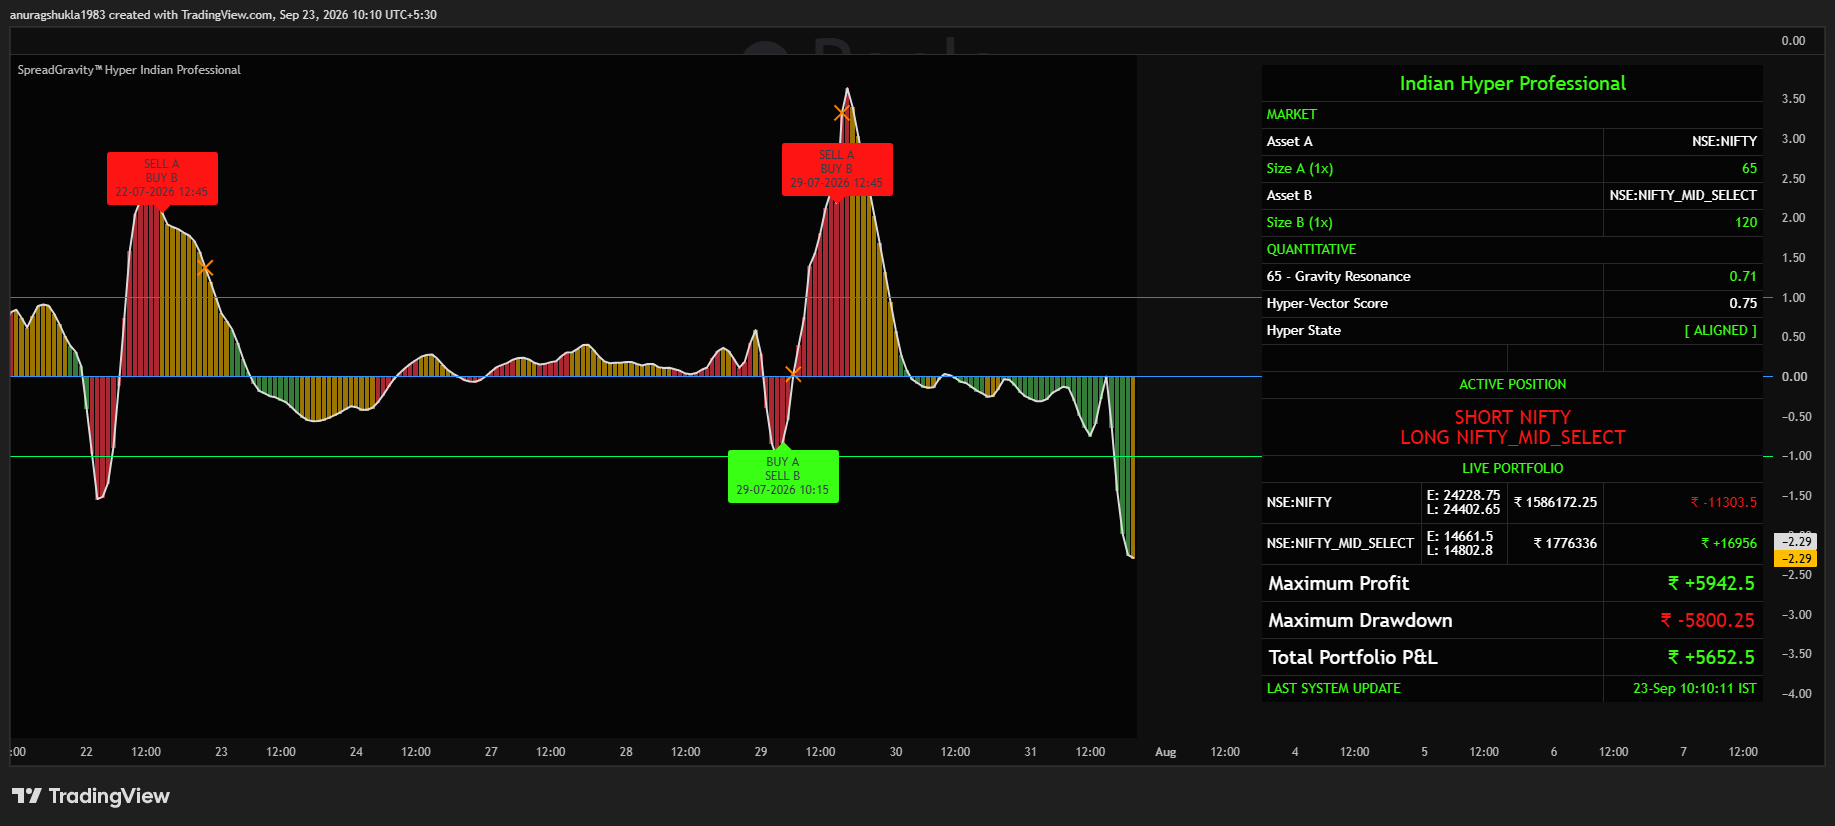Click the 3.50 price scale label
Screen dimensions: 1835x826
(1793, 99)
